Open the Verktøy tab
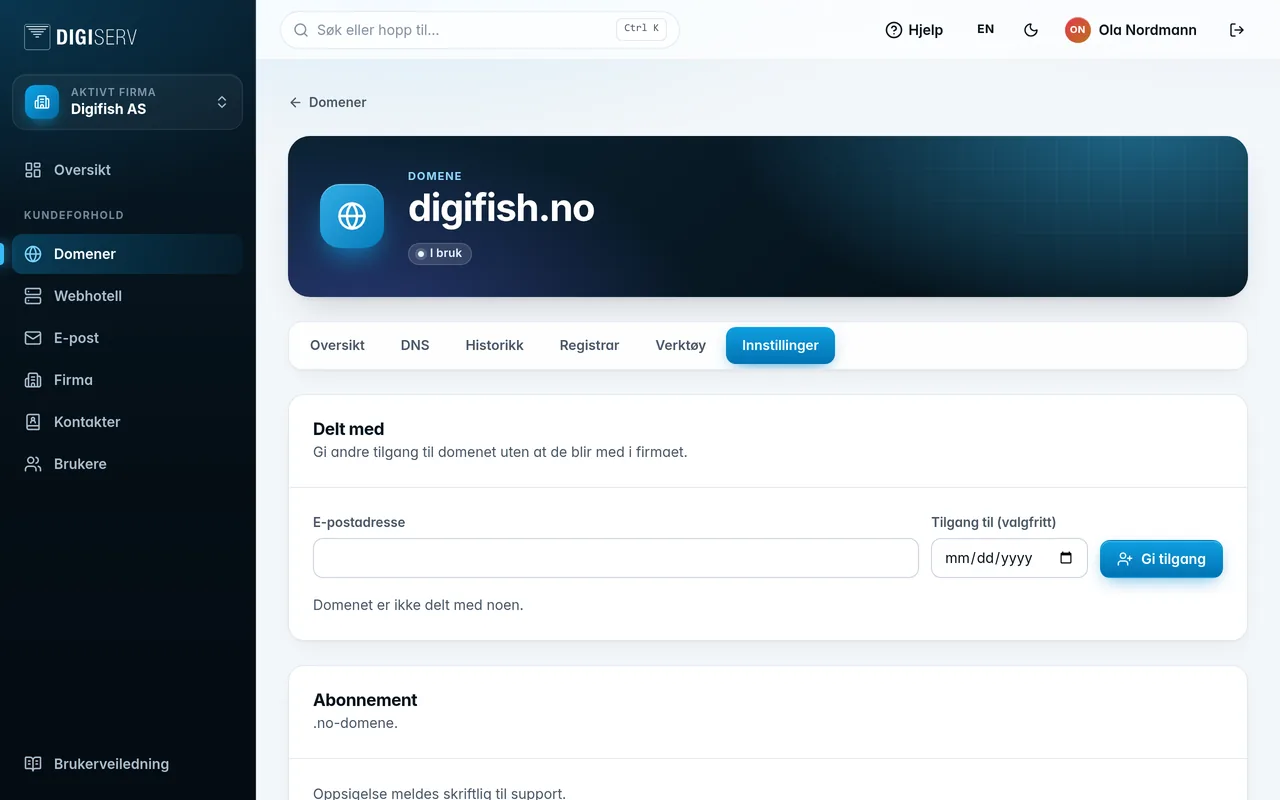 (x=681, y=345)
